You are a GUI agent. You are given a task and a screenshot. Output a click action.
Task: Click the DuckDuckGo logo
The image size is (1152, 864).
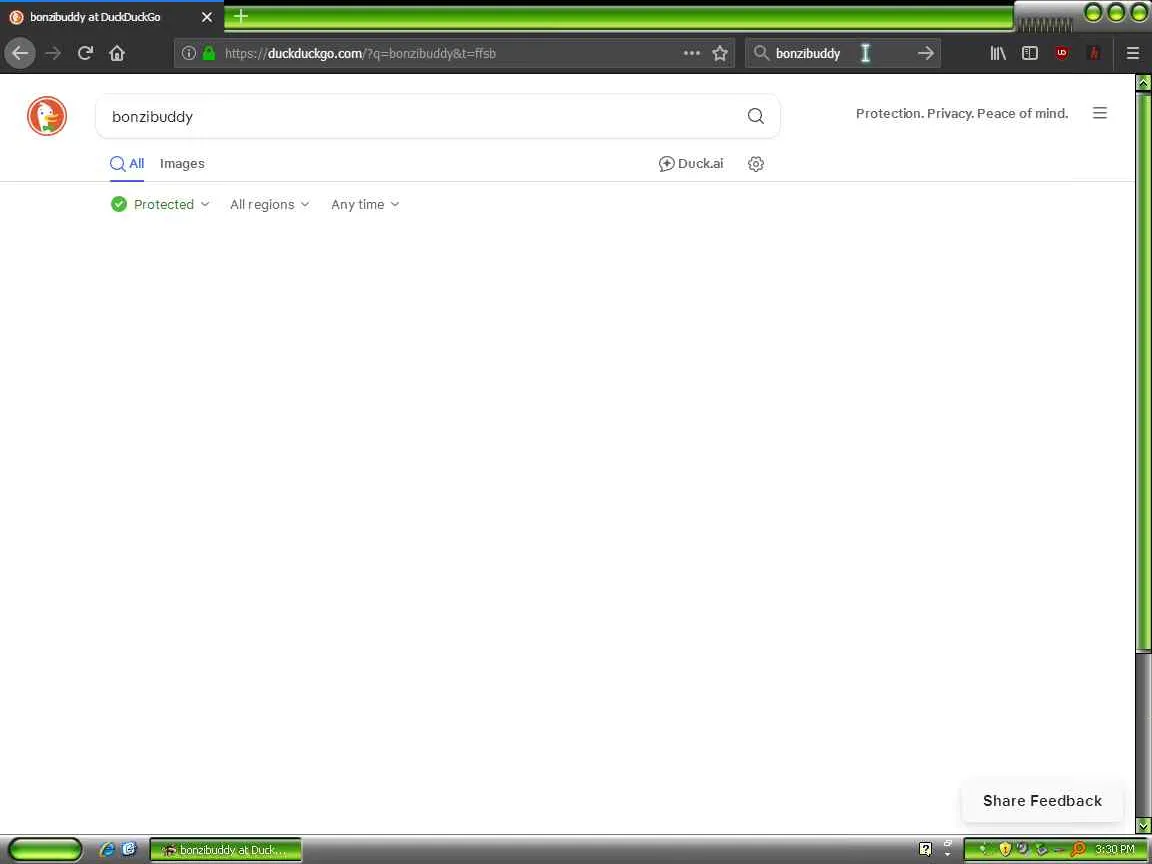tap(47, 116)
